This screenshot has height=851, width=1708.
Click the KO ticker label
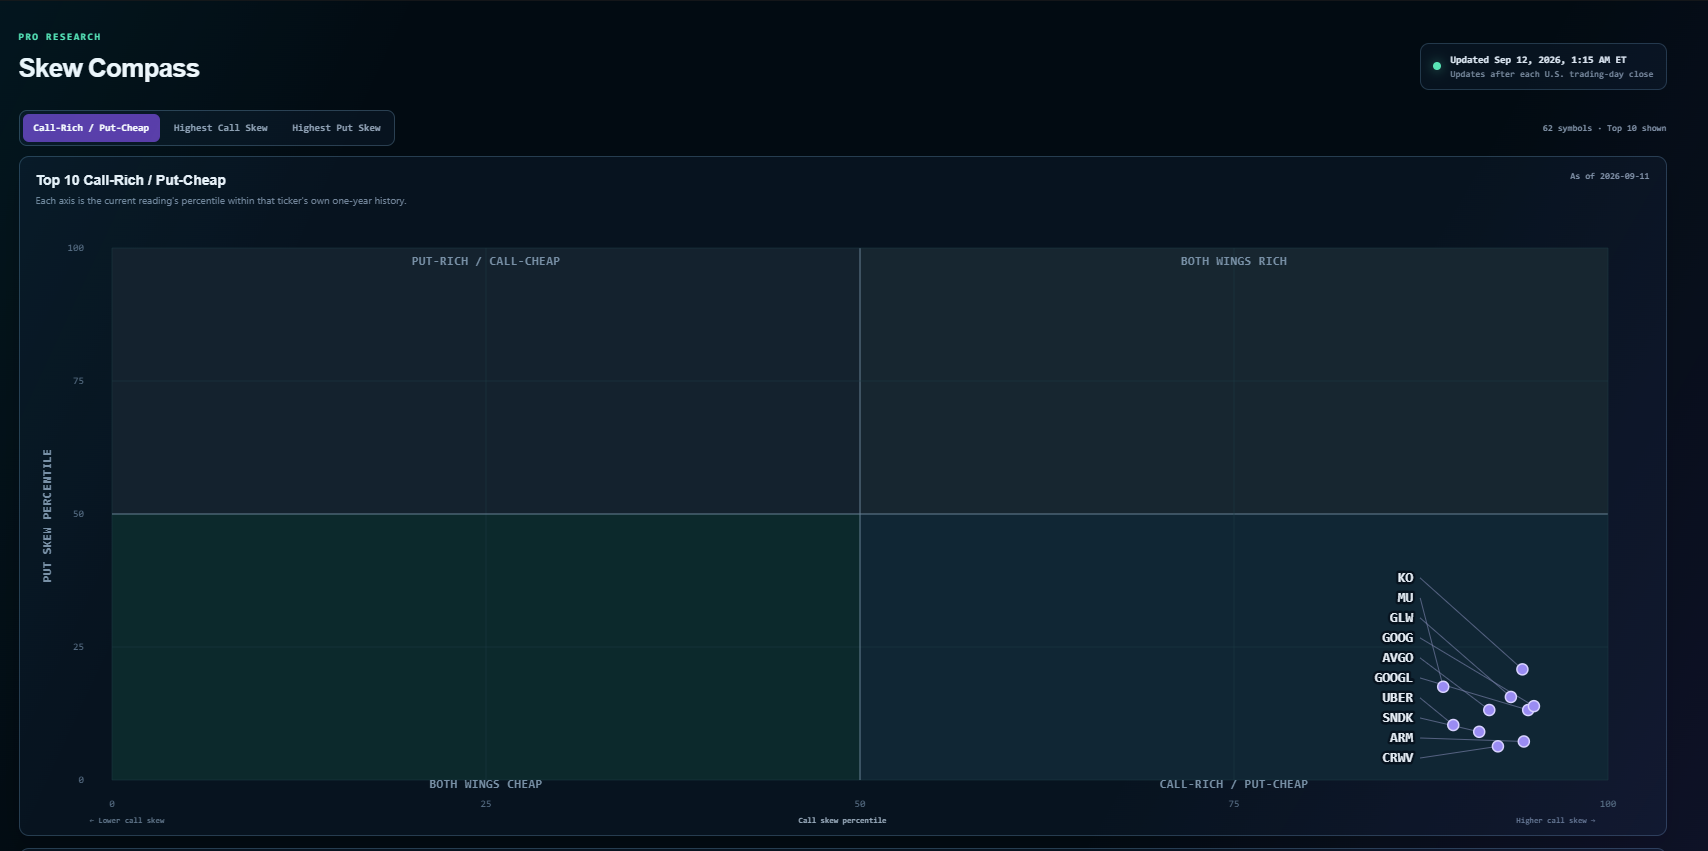click(x=1405, y=578)
